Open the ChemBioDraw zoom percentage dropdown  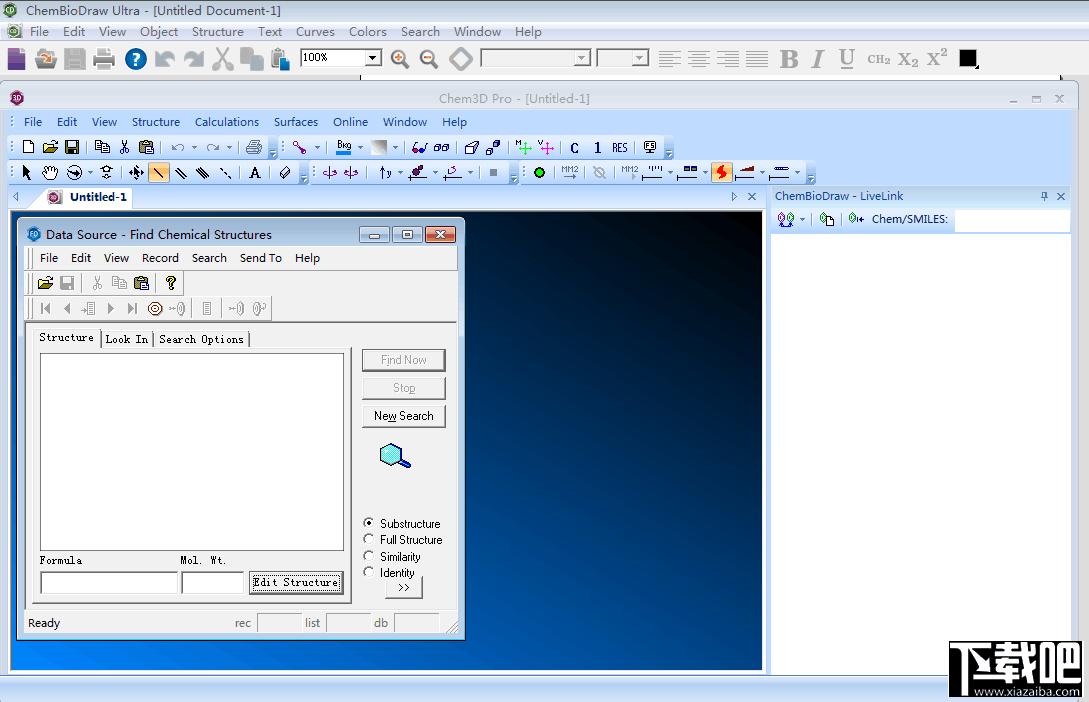[373, 58]
